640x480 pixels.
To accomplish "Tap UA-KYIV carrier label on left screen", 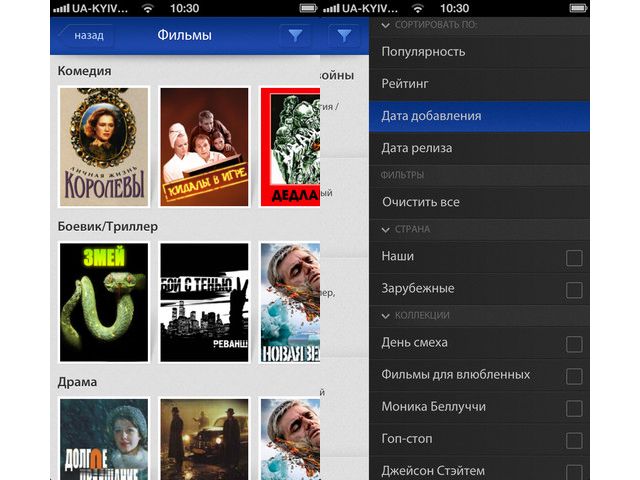I will [x=100, y=8].
